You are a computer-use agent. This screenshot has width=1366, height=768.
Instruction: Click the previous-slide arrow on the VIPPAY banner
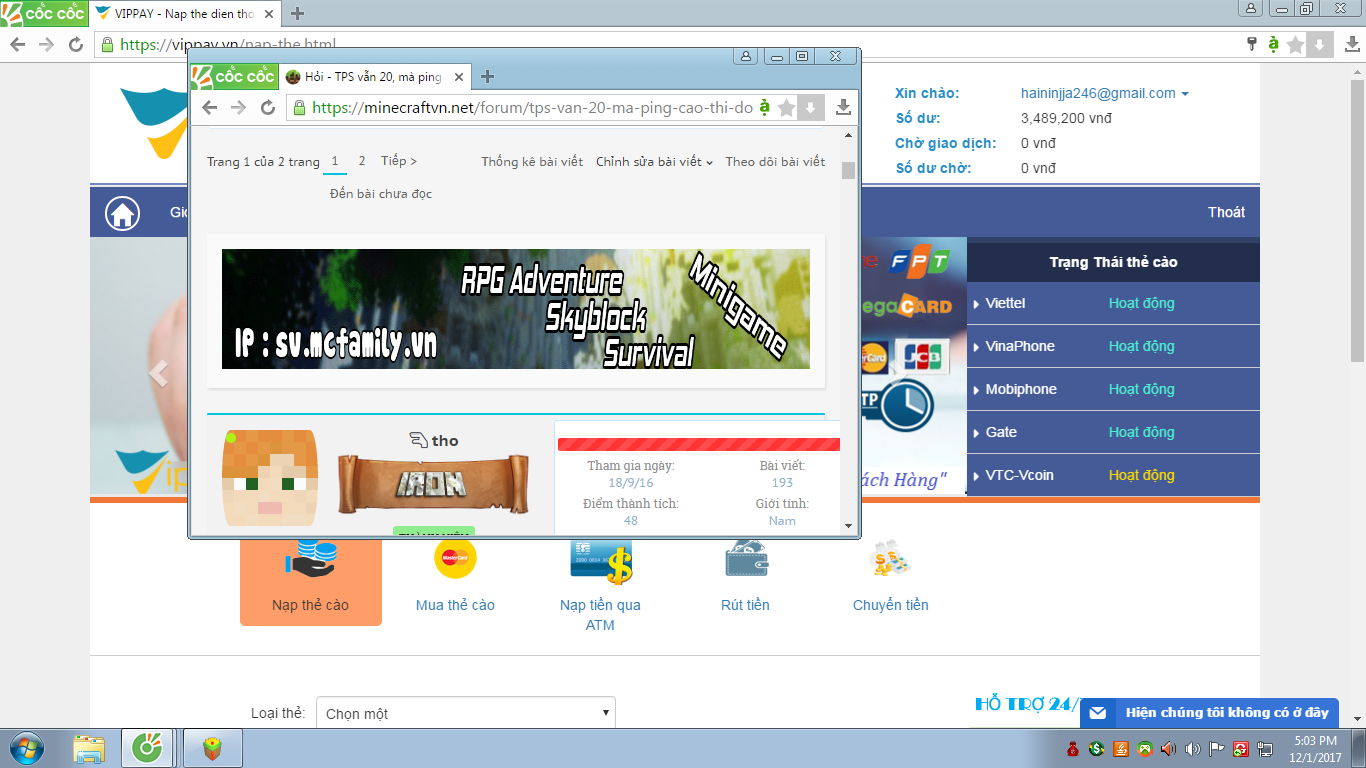pyautogui.click(x=157, y=373)
